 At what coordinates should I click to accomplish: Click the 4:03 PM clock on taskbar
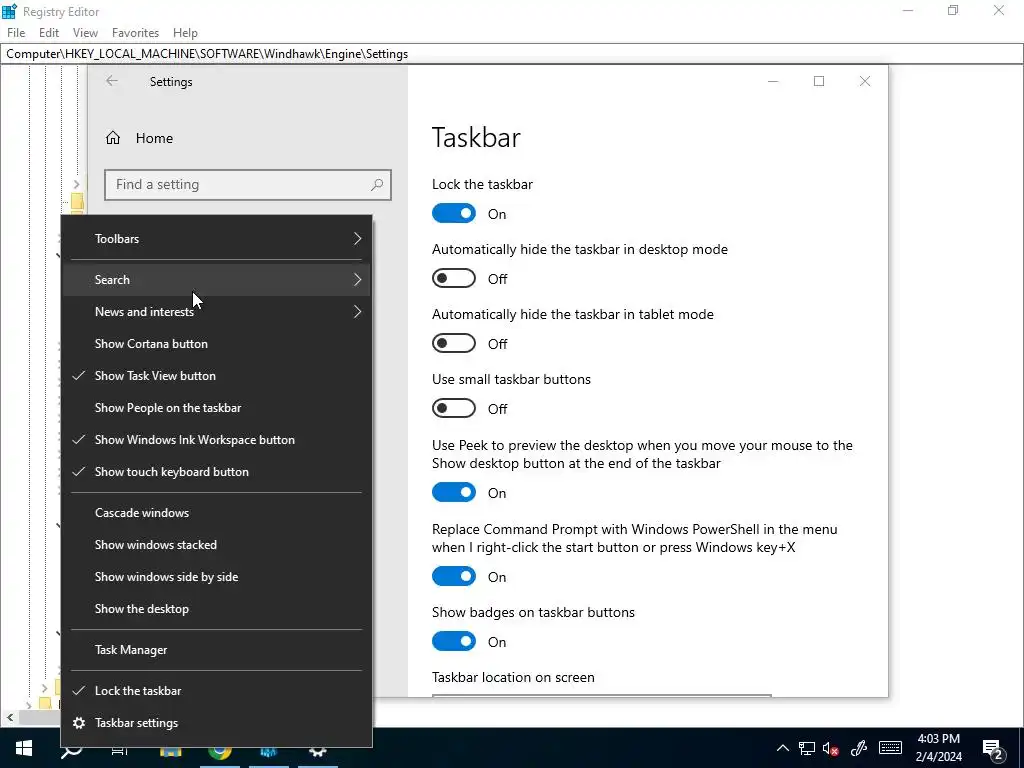(x=938, y=739)
